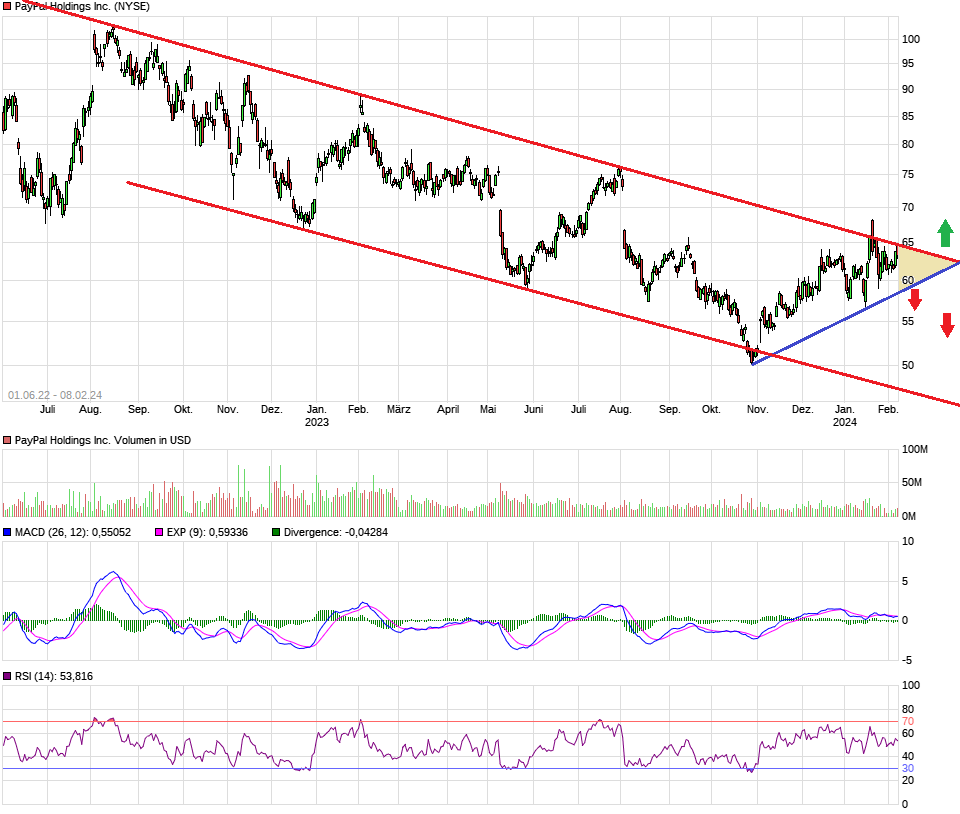The height and width of the screenshot is (814, 960).
Task: Click the 55 price axis label
Action: pyautogui.click(x=908, y=321)
